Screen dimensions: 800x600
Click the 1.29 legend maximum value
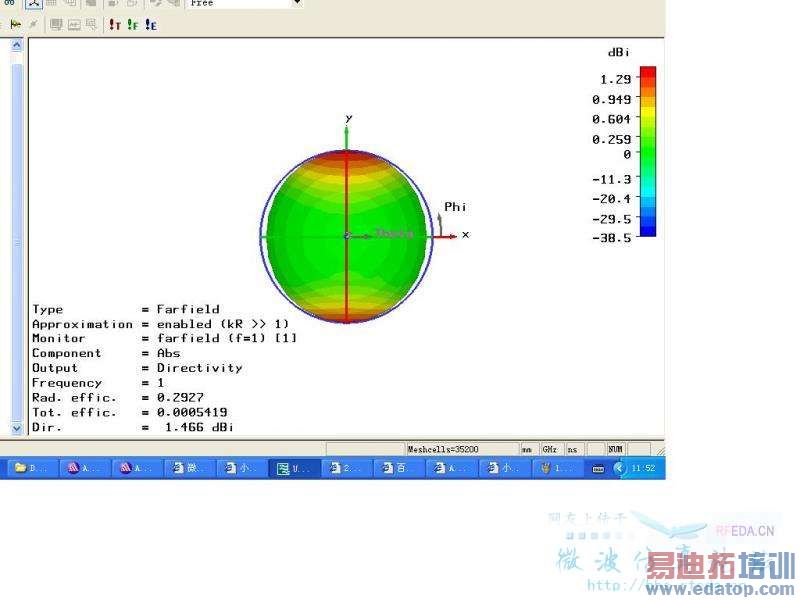pos(616,79)
